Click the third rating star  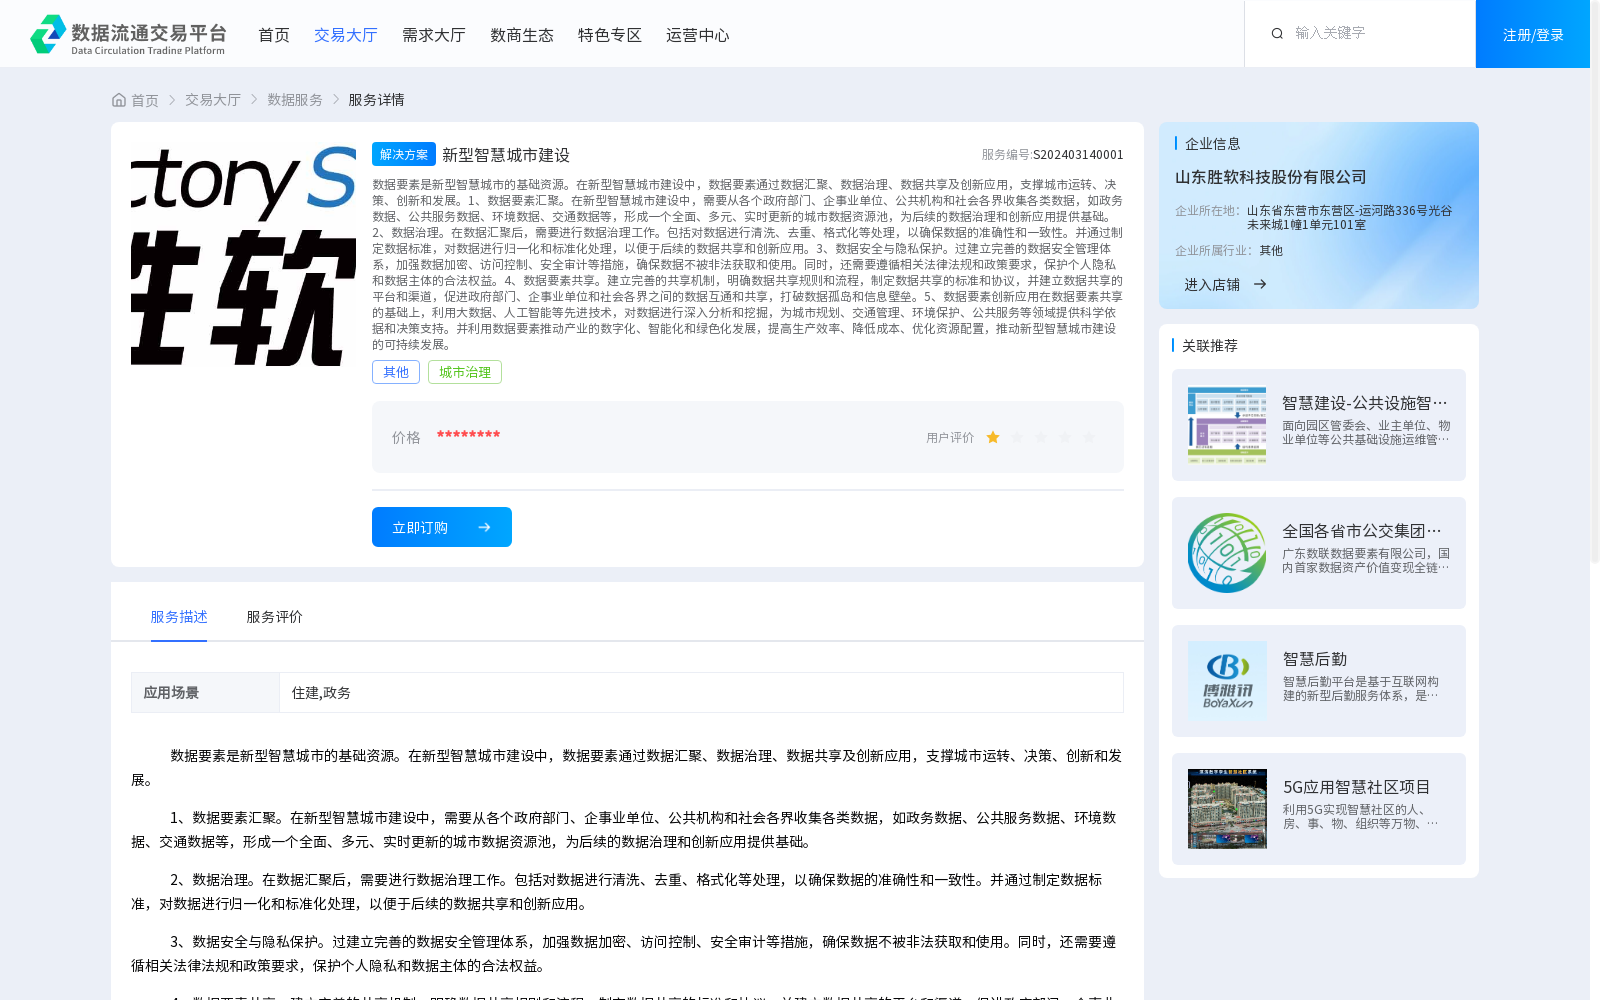point(1041,437)
